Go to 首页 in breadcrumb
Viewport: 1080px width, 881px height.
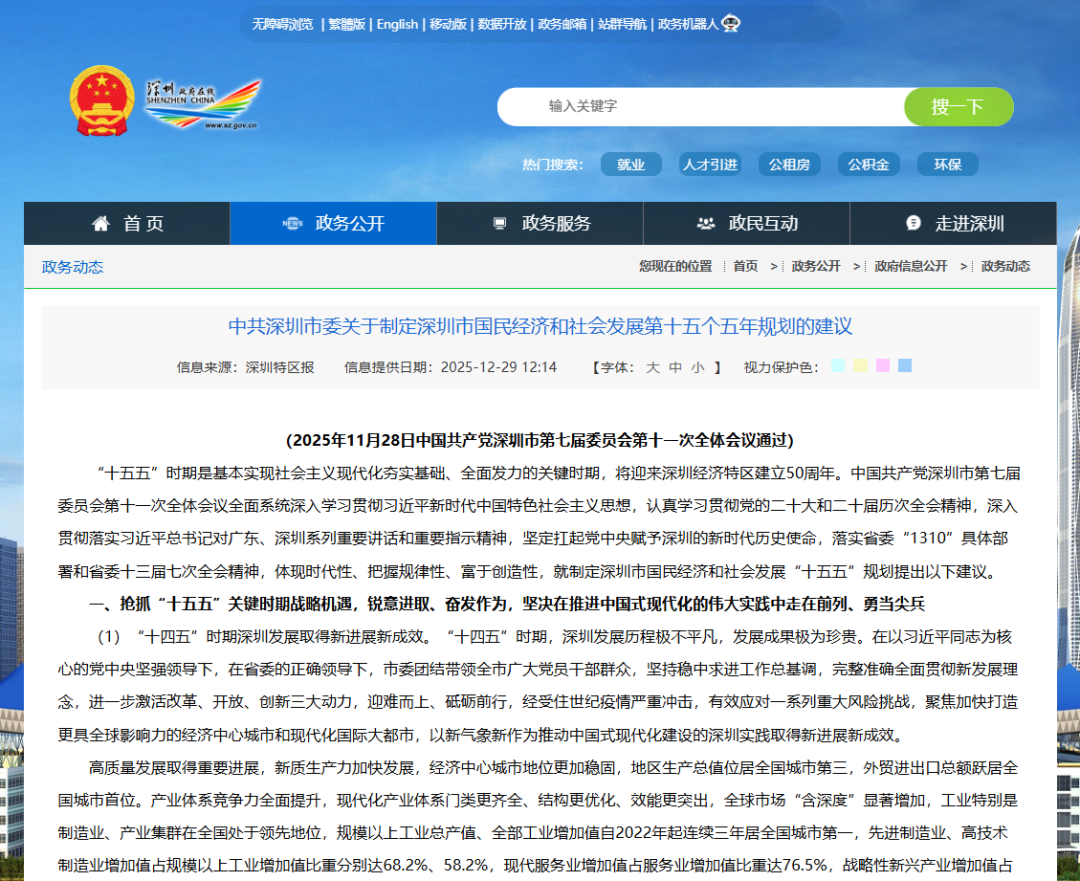coord(745,266)
